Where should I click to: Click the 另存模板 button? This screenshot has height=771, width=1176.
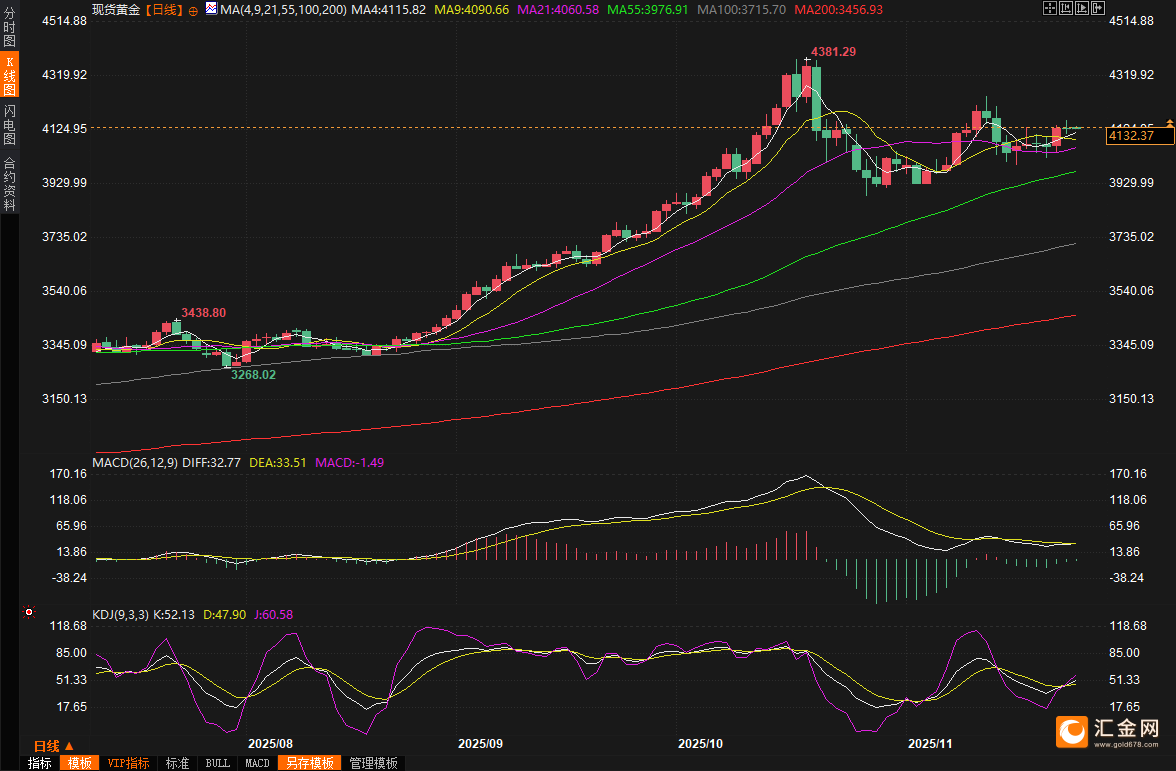coord(309,763)
